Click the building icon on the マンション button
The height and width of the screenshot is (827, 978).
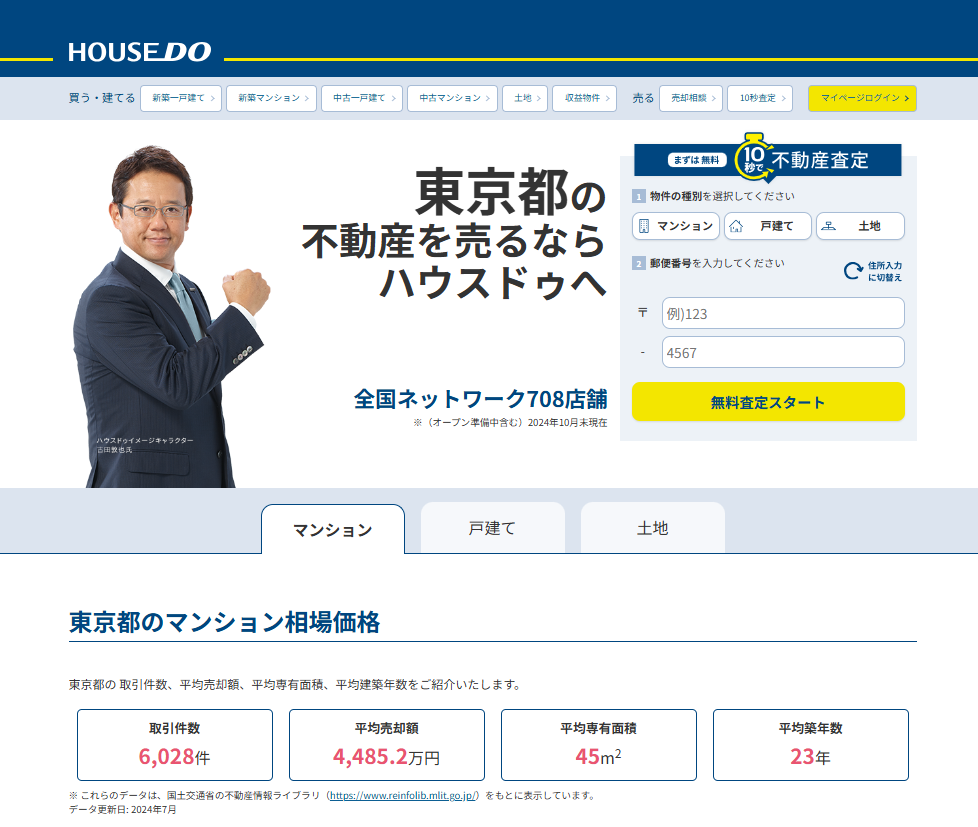(644, 226)
